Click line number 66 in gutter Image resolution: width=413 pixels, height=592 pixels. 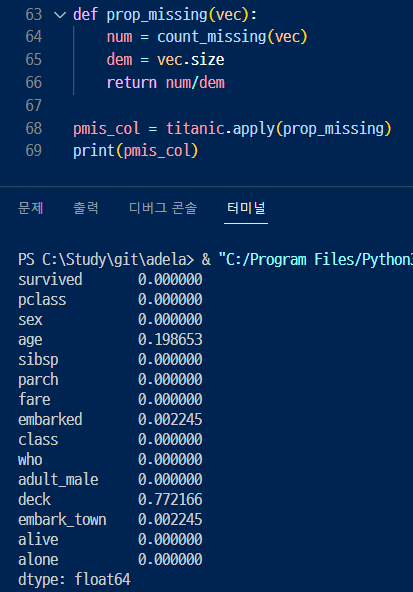point(34,83)
